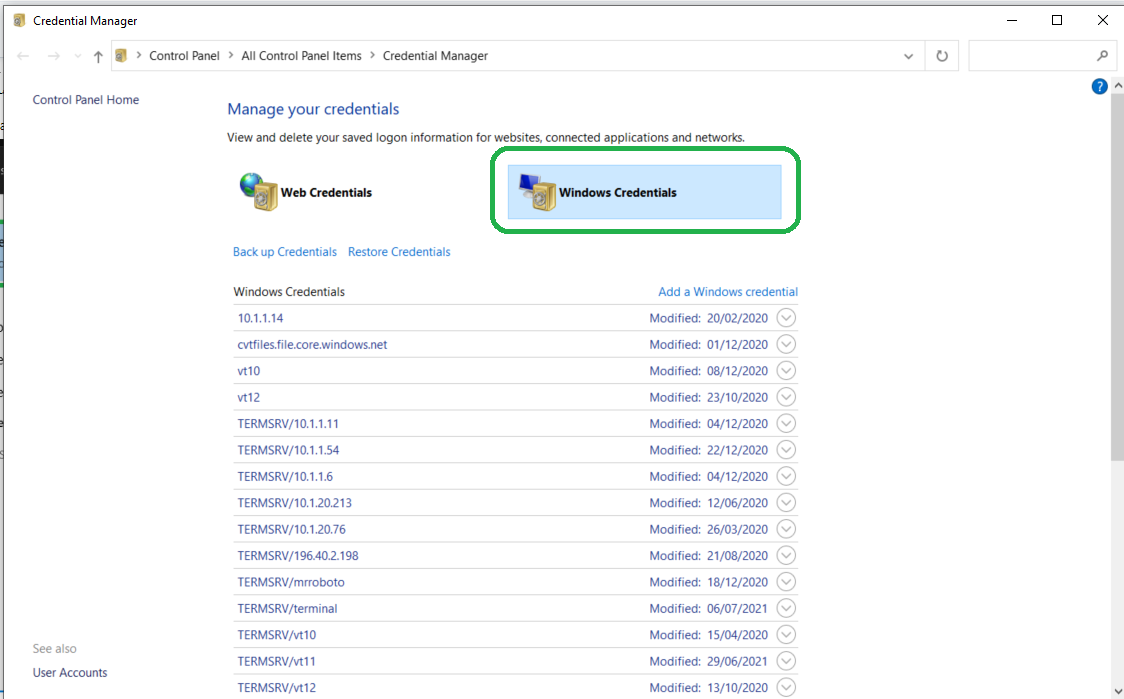The height and width of the screenshot is (699, 1124).
Task: Click the Web Credentials globe safe icon
Action: pos(258,191)
